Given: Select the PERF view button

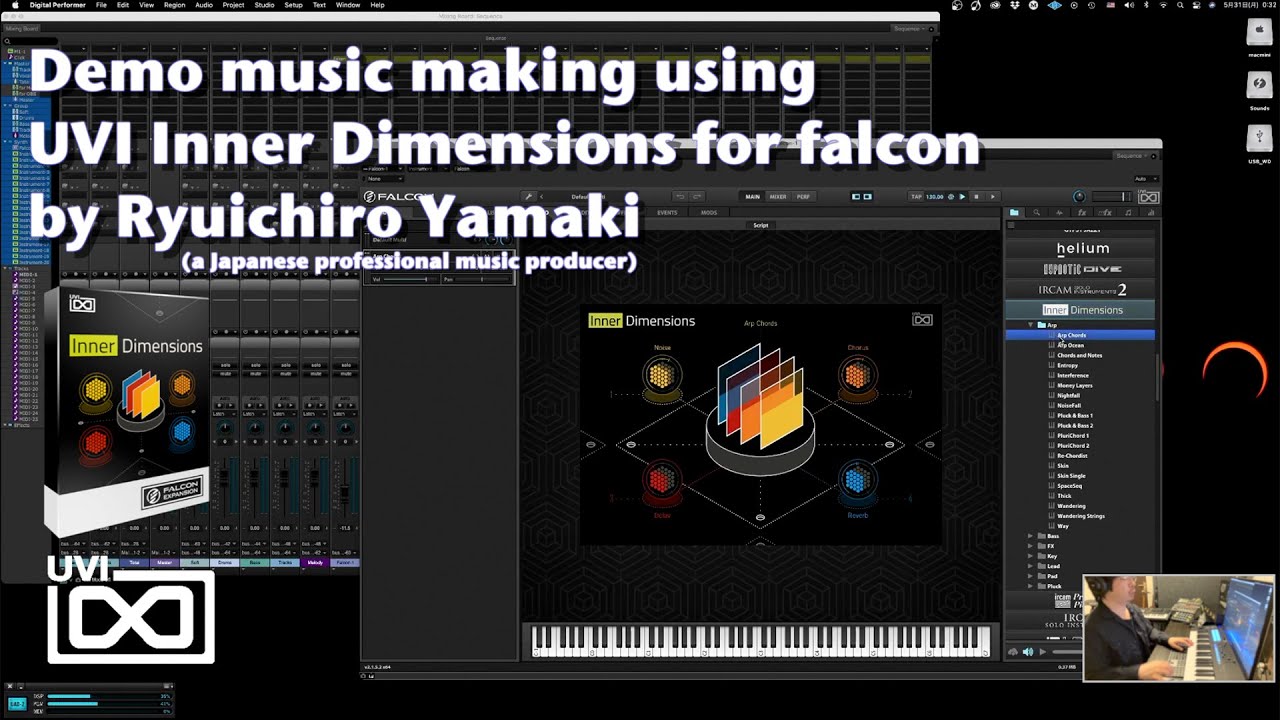Looking at the screenshot, I should 803,197.
